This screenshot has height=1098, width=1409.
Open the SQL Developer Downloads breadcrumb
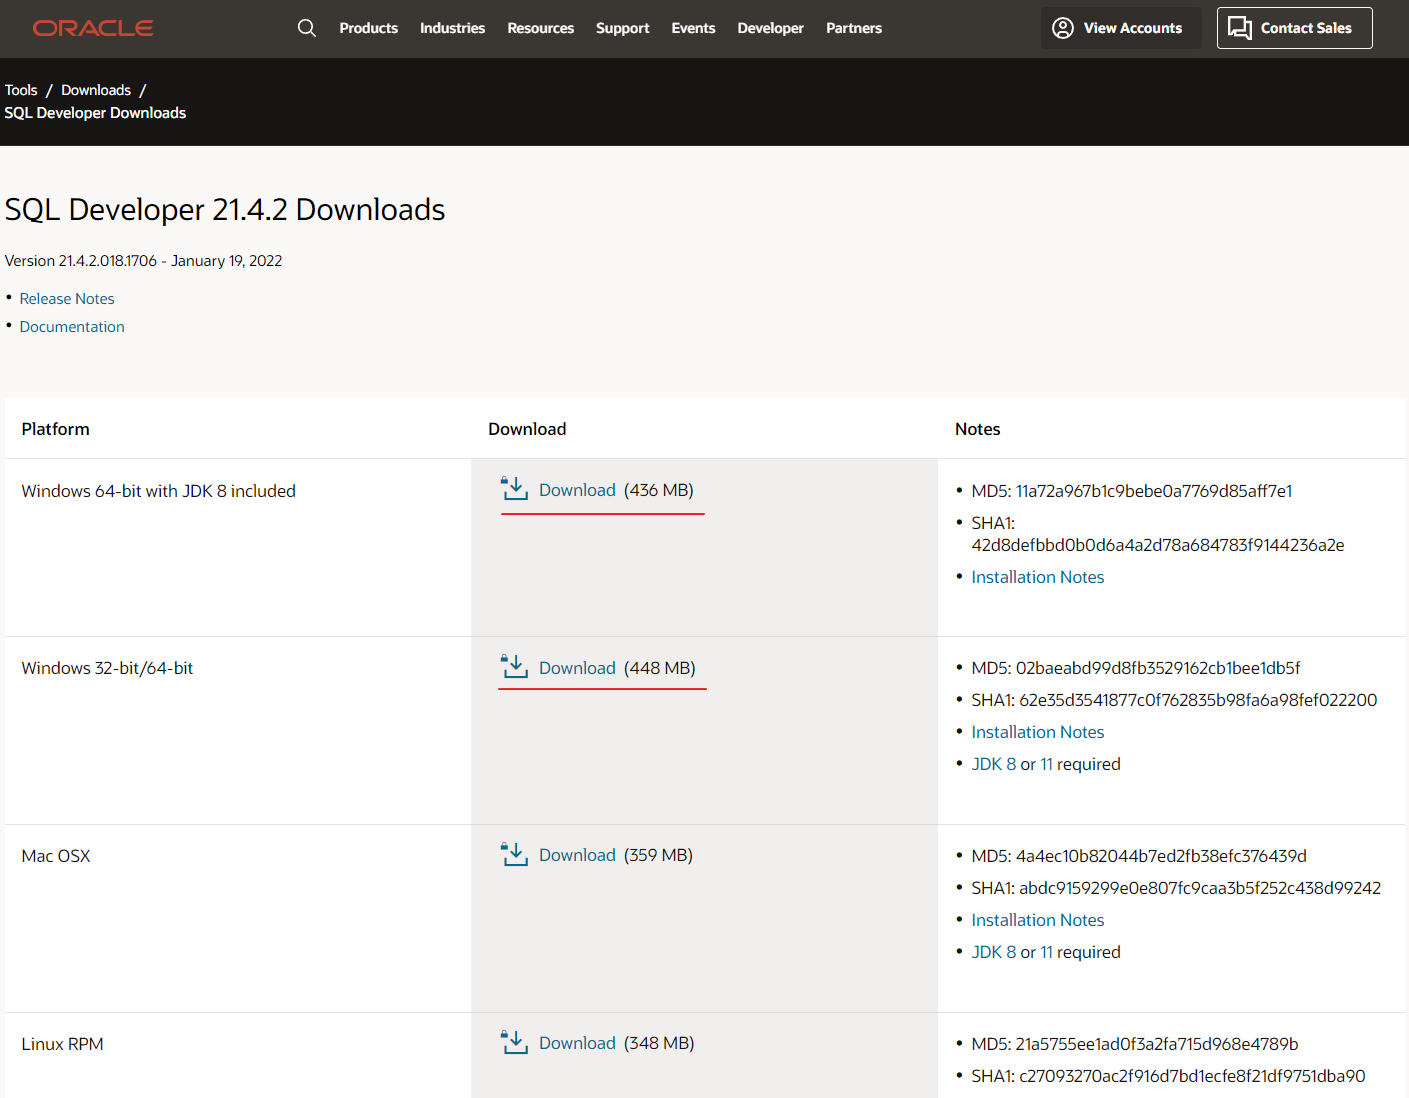[95, 113]
